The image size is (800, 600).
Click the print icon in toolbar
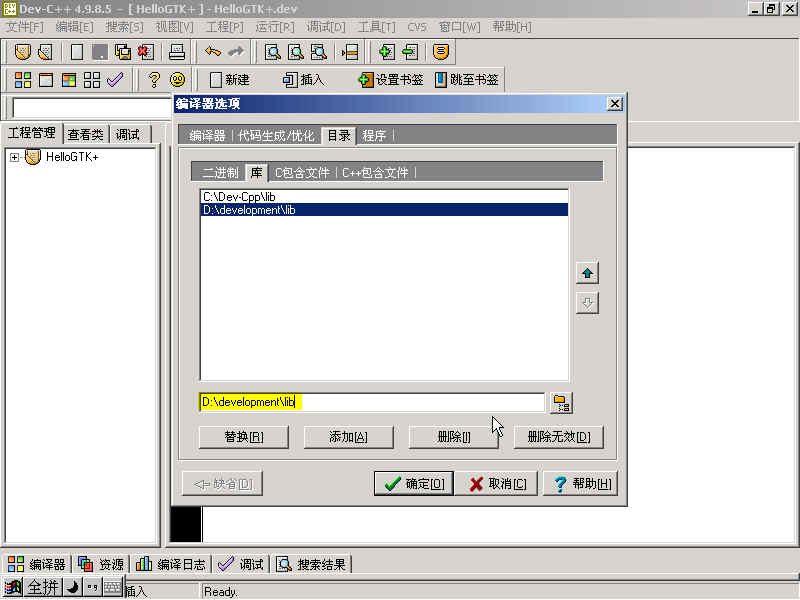click(x=176, y=52)
